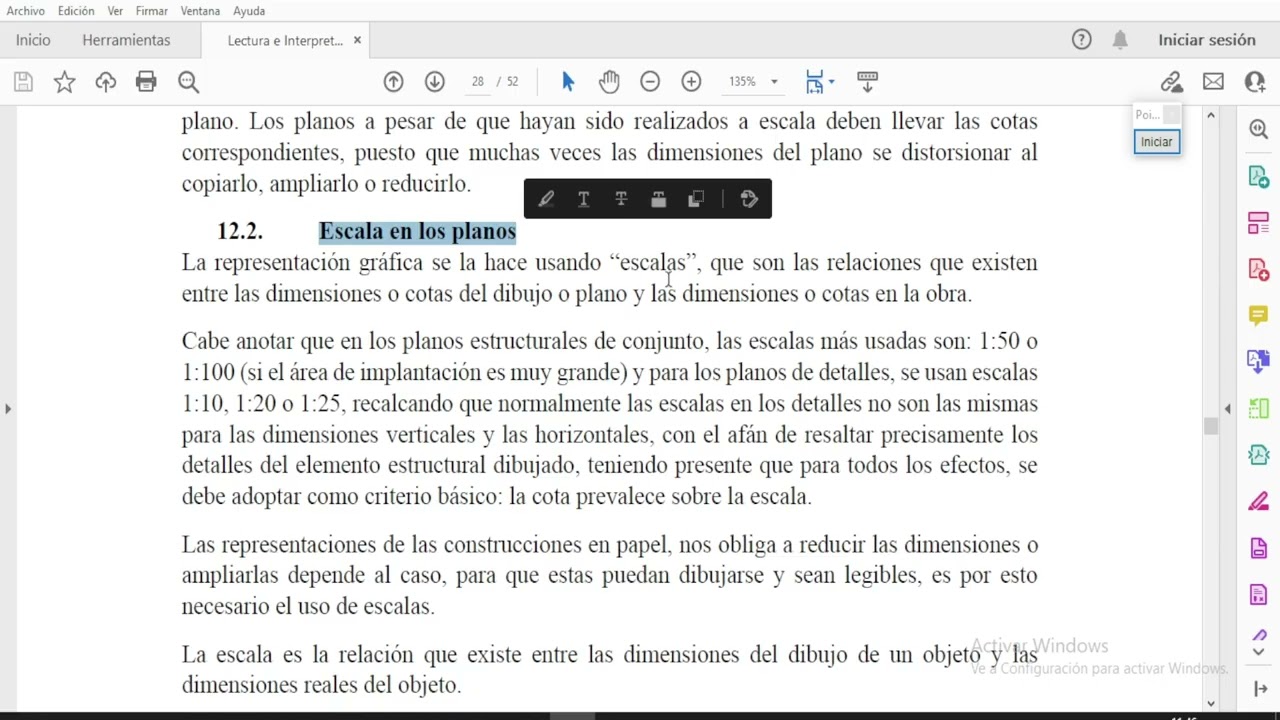Click the save file icon

point(23,82)
